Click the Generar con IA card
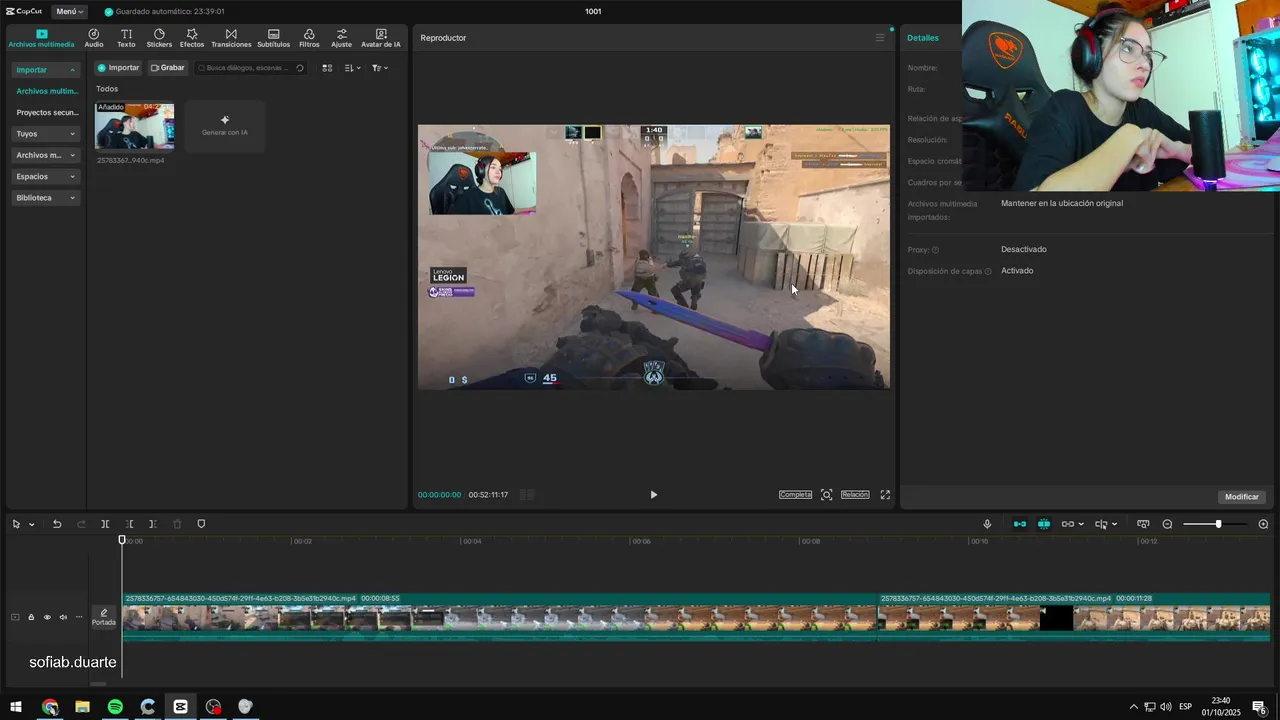Viewport: 1280px width, 720px height. (x=225, y=126)
